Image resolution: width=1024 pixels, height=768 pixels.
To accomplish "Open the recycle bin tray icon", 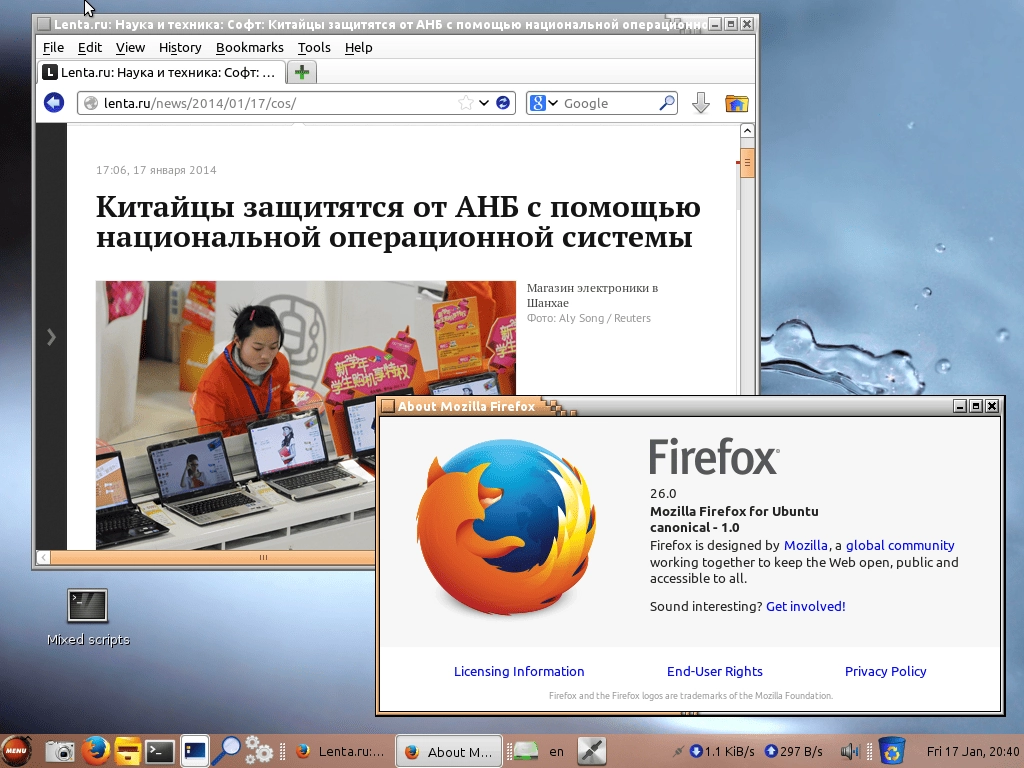I will click(891, 751).
